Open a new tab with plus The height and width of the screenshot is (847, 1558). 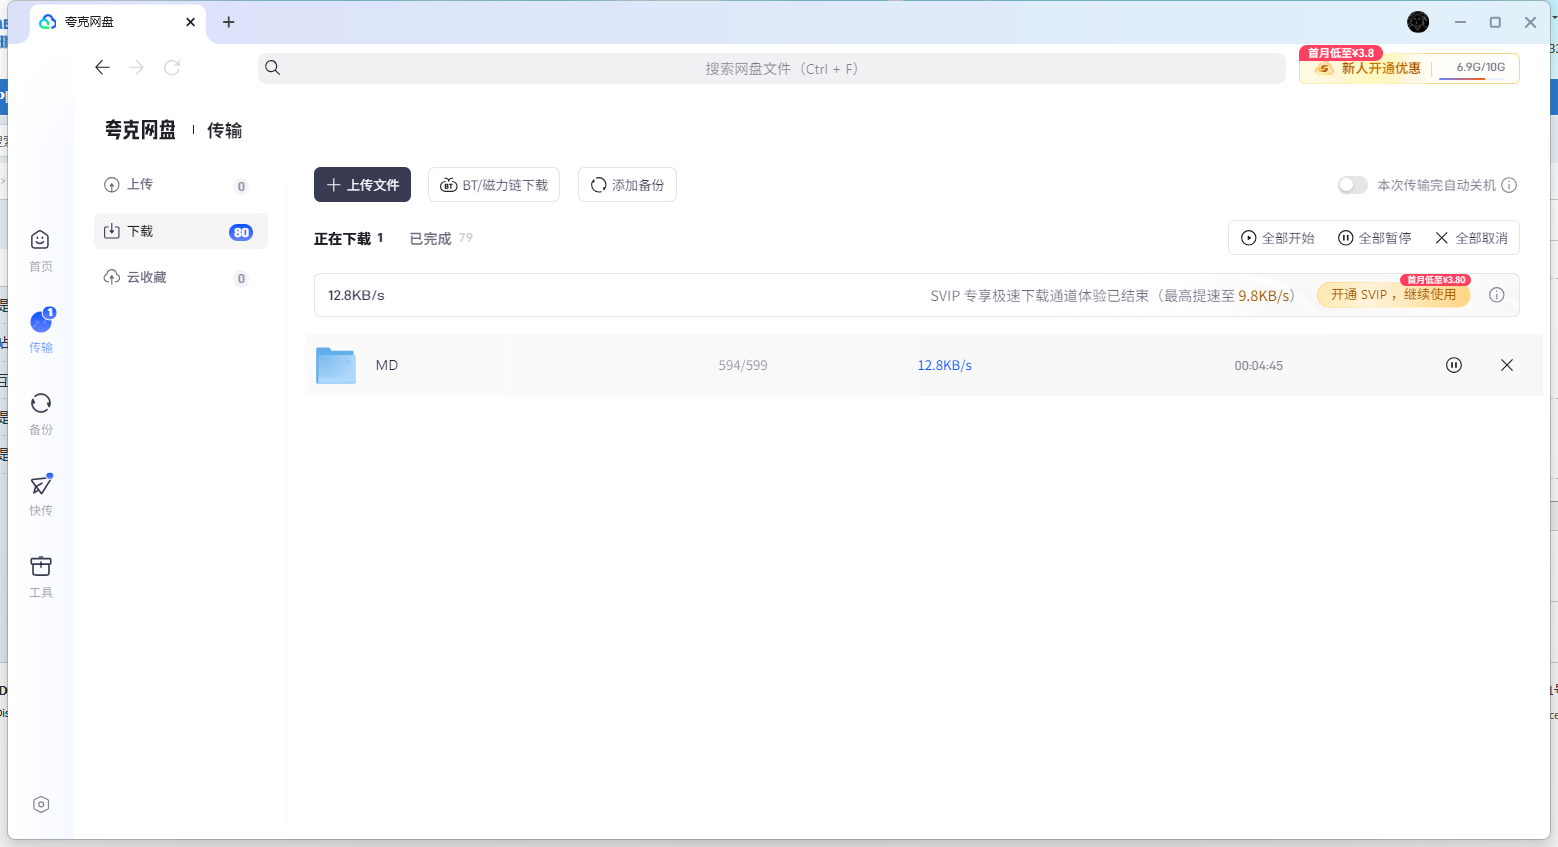[229, 22]
